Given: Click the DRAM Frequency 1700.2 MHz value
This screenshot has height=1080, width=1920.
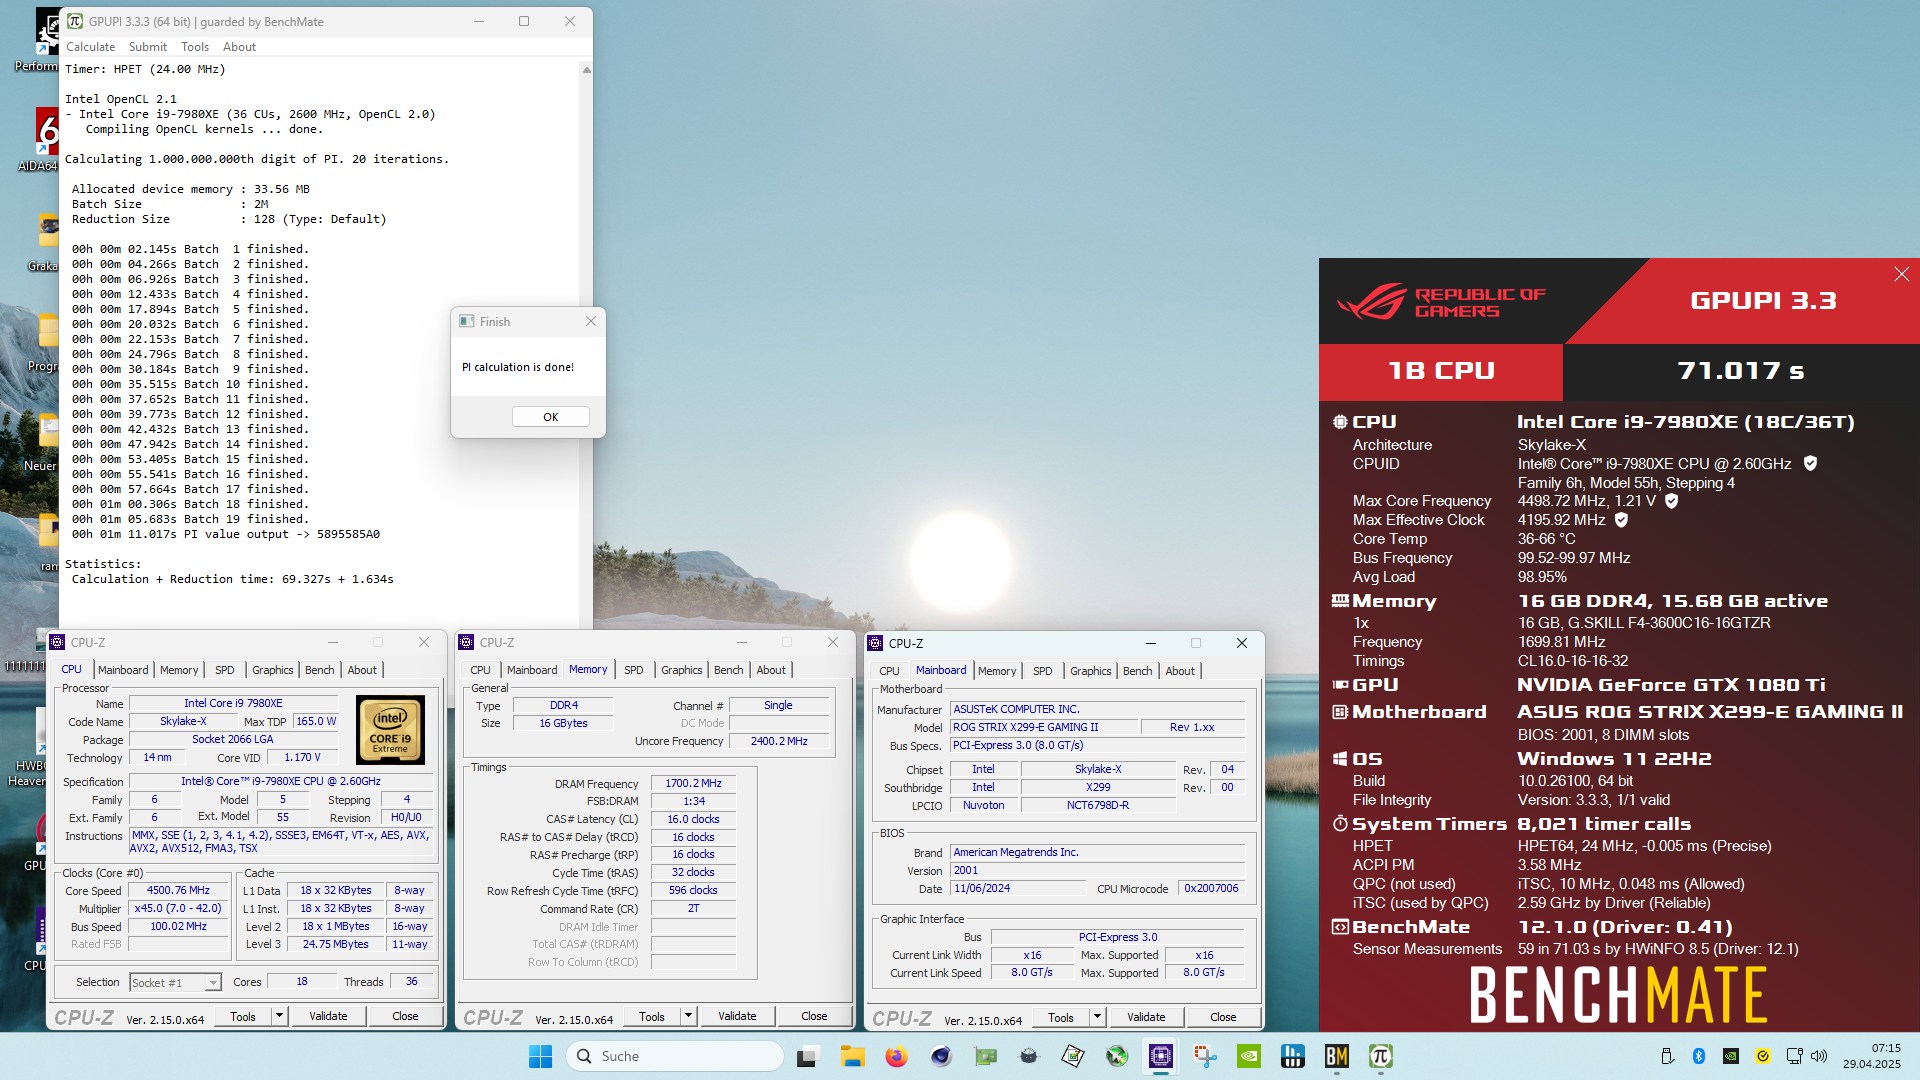Looking at the screenshot, I should pyautogui.click(x=693, y=783).
